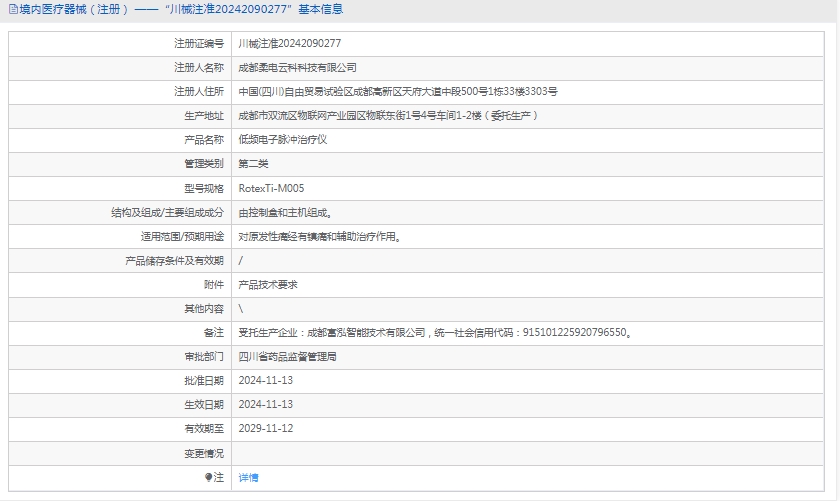Click the empty 变更情况 value cell

[x=530, y=453]
